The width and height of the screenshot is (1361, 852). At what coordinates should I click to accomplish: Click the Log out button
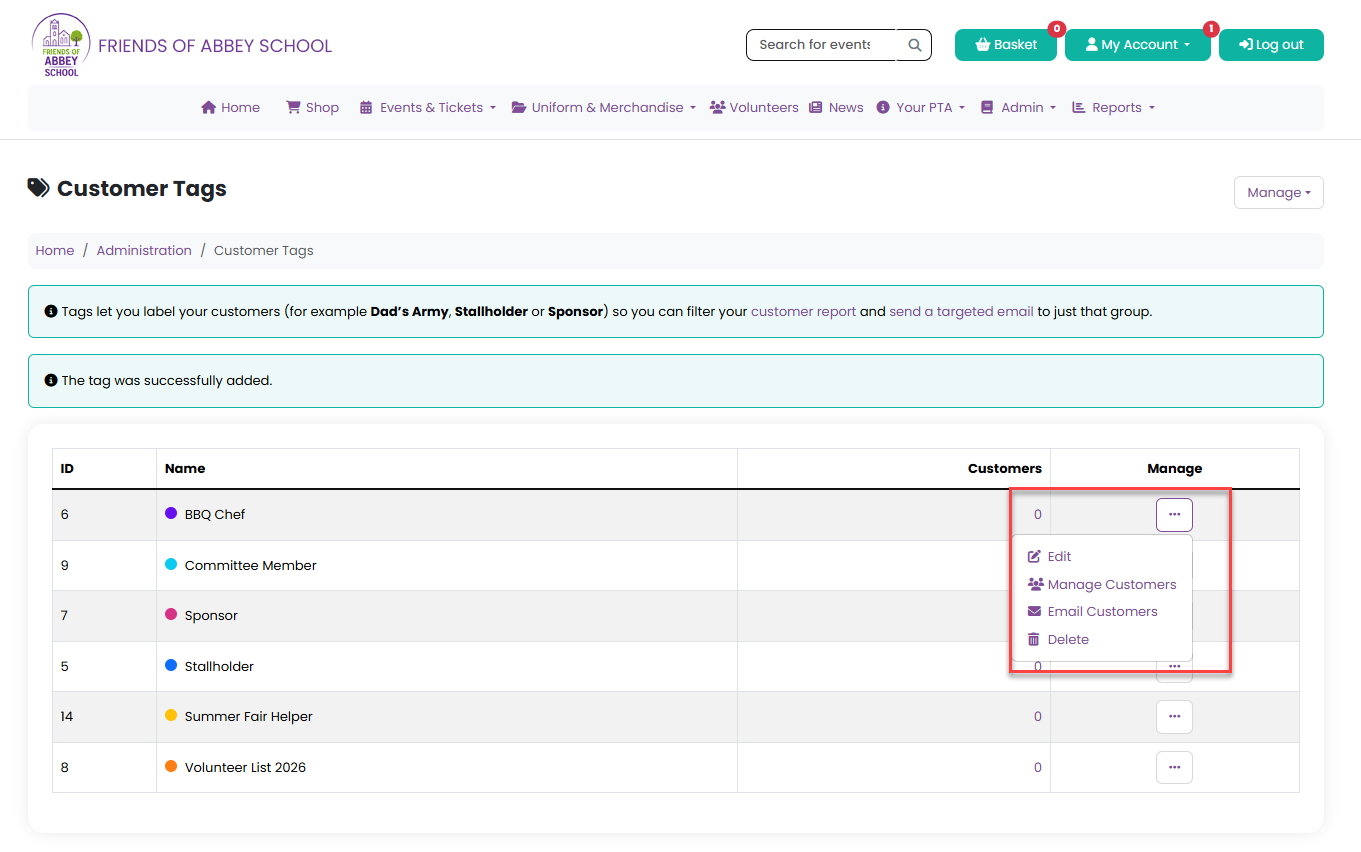[1271, 45]
